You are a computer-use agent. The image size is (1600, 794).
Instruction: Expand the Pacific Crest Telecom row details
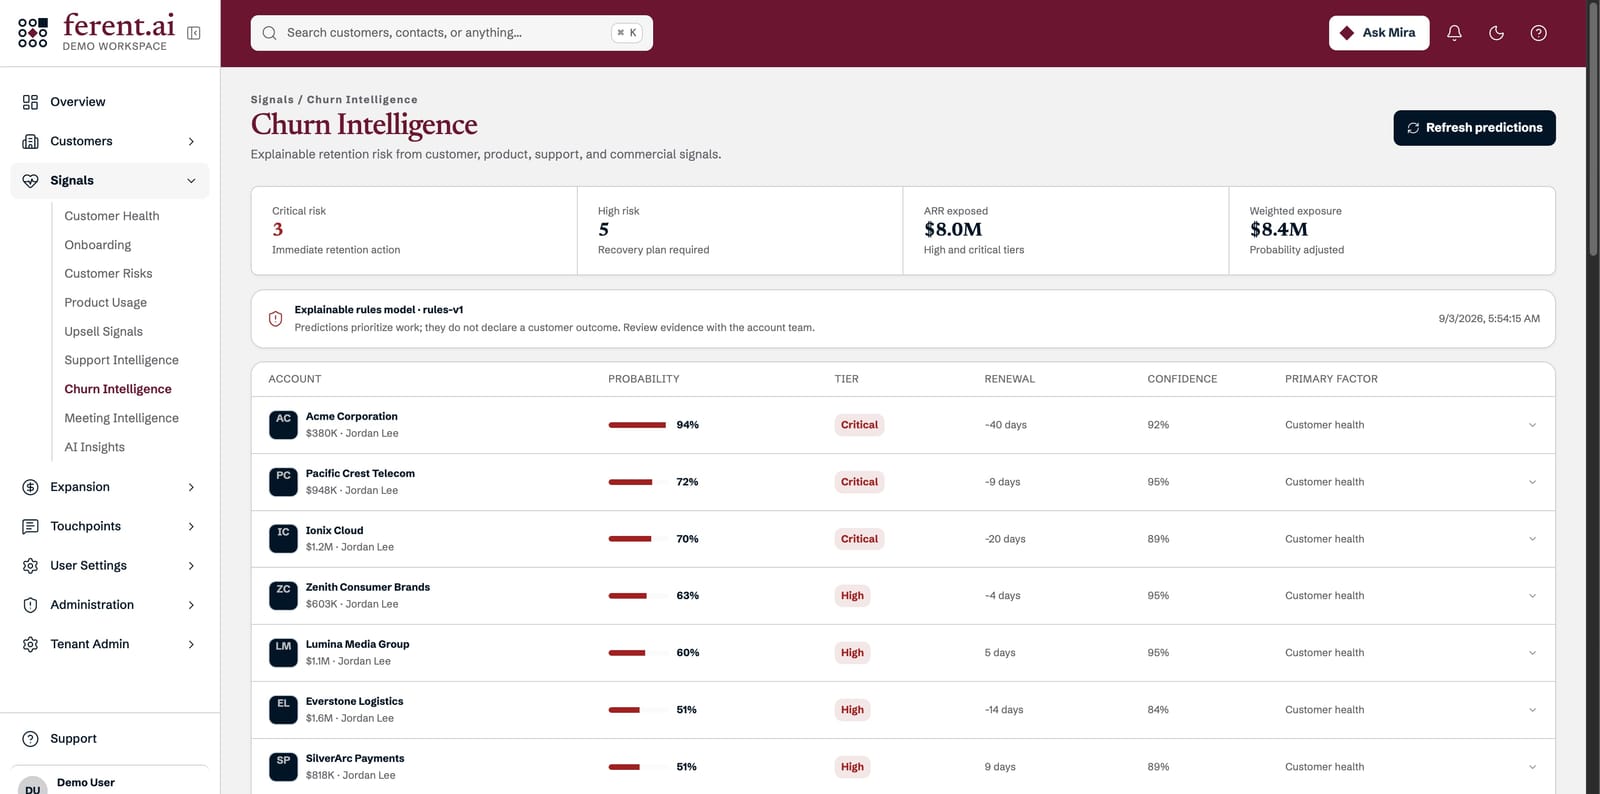(x=1532, y=482)
